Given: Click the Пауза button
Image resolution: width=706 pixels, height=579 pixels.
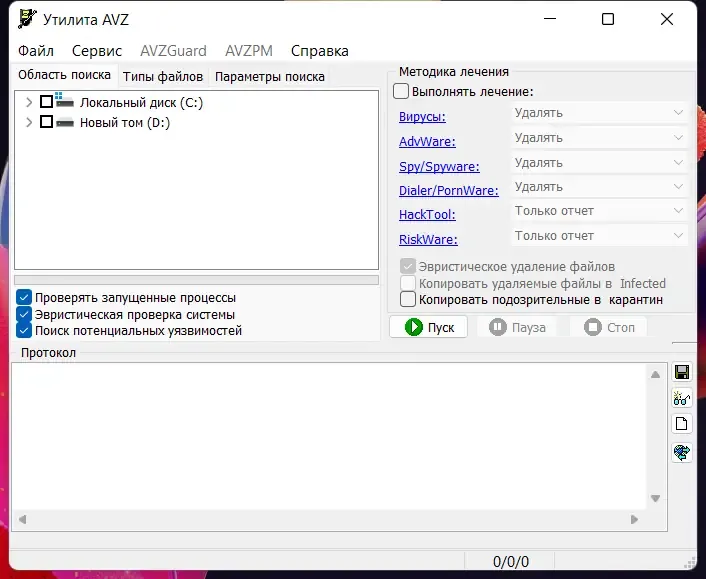Looking at the screenshot, I should coord(517,327).
